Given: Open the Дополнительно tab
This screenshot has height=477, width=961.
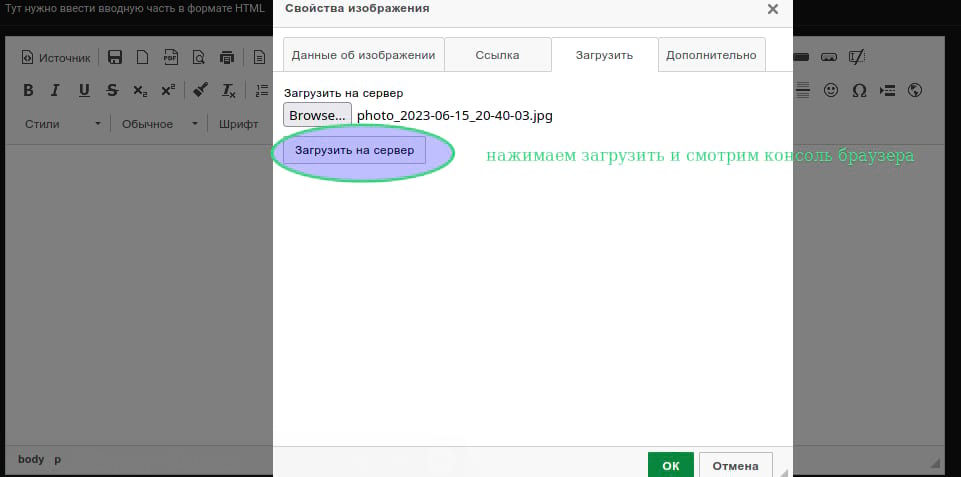Looking at the screenshot, I should coord(712,55).
